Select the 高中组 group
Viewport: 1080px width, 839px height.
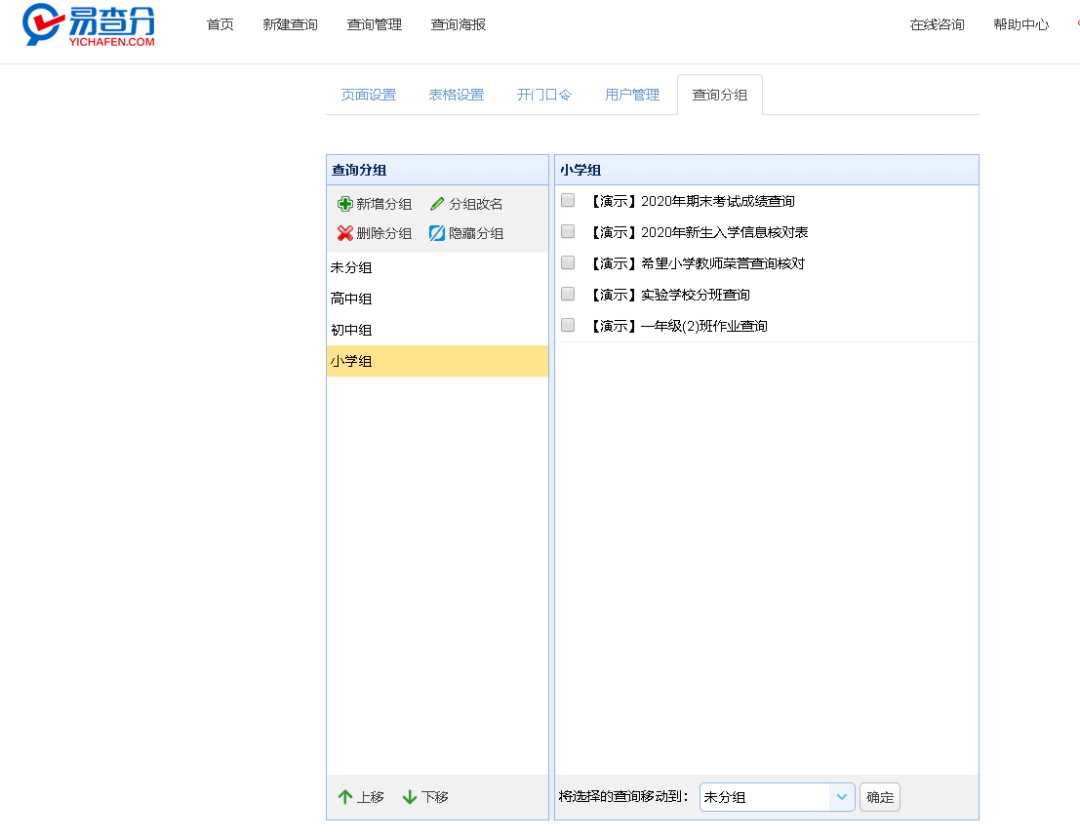tap(351, 299)
